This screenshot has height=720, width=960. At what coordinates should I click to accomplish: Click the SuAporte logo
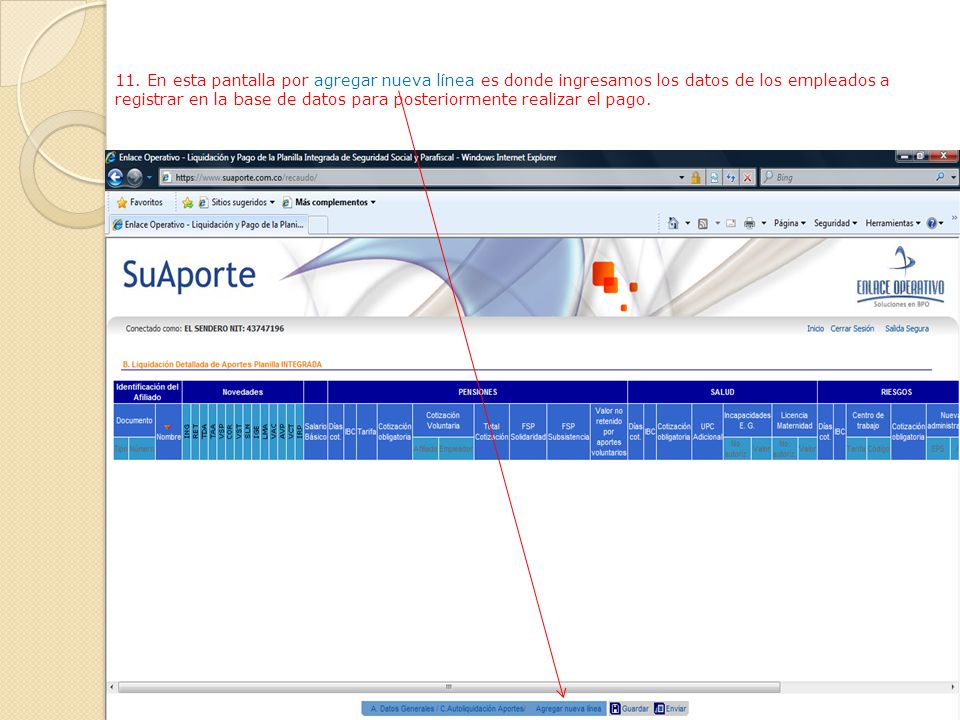pyautogui.click(x=189, y=275)
